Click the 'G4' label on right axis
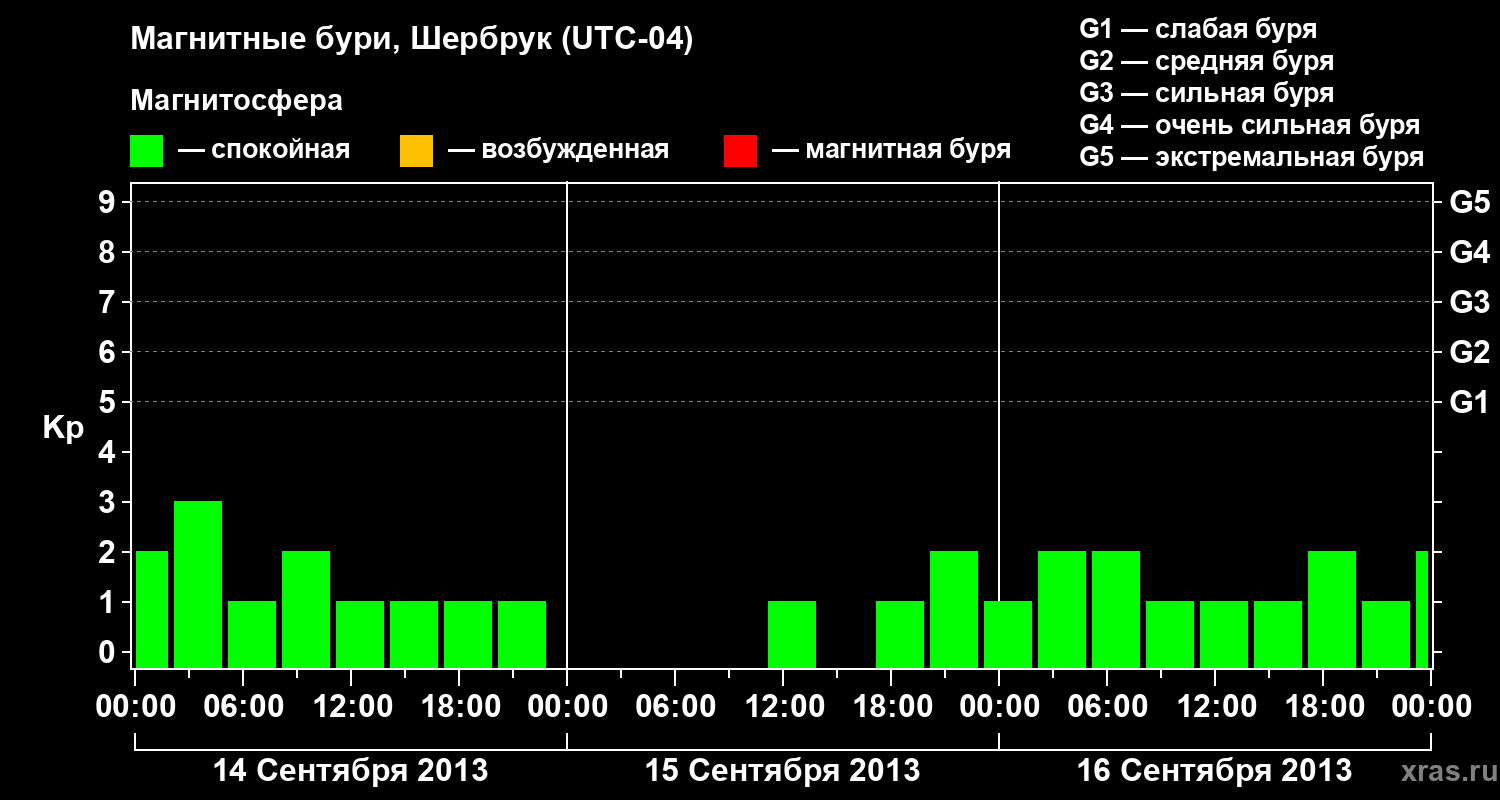 click(1469, 252)
